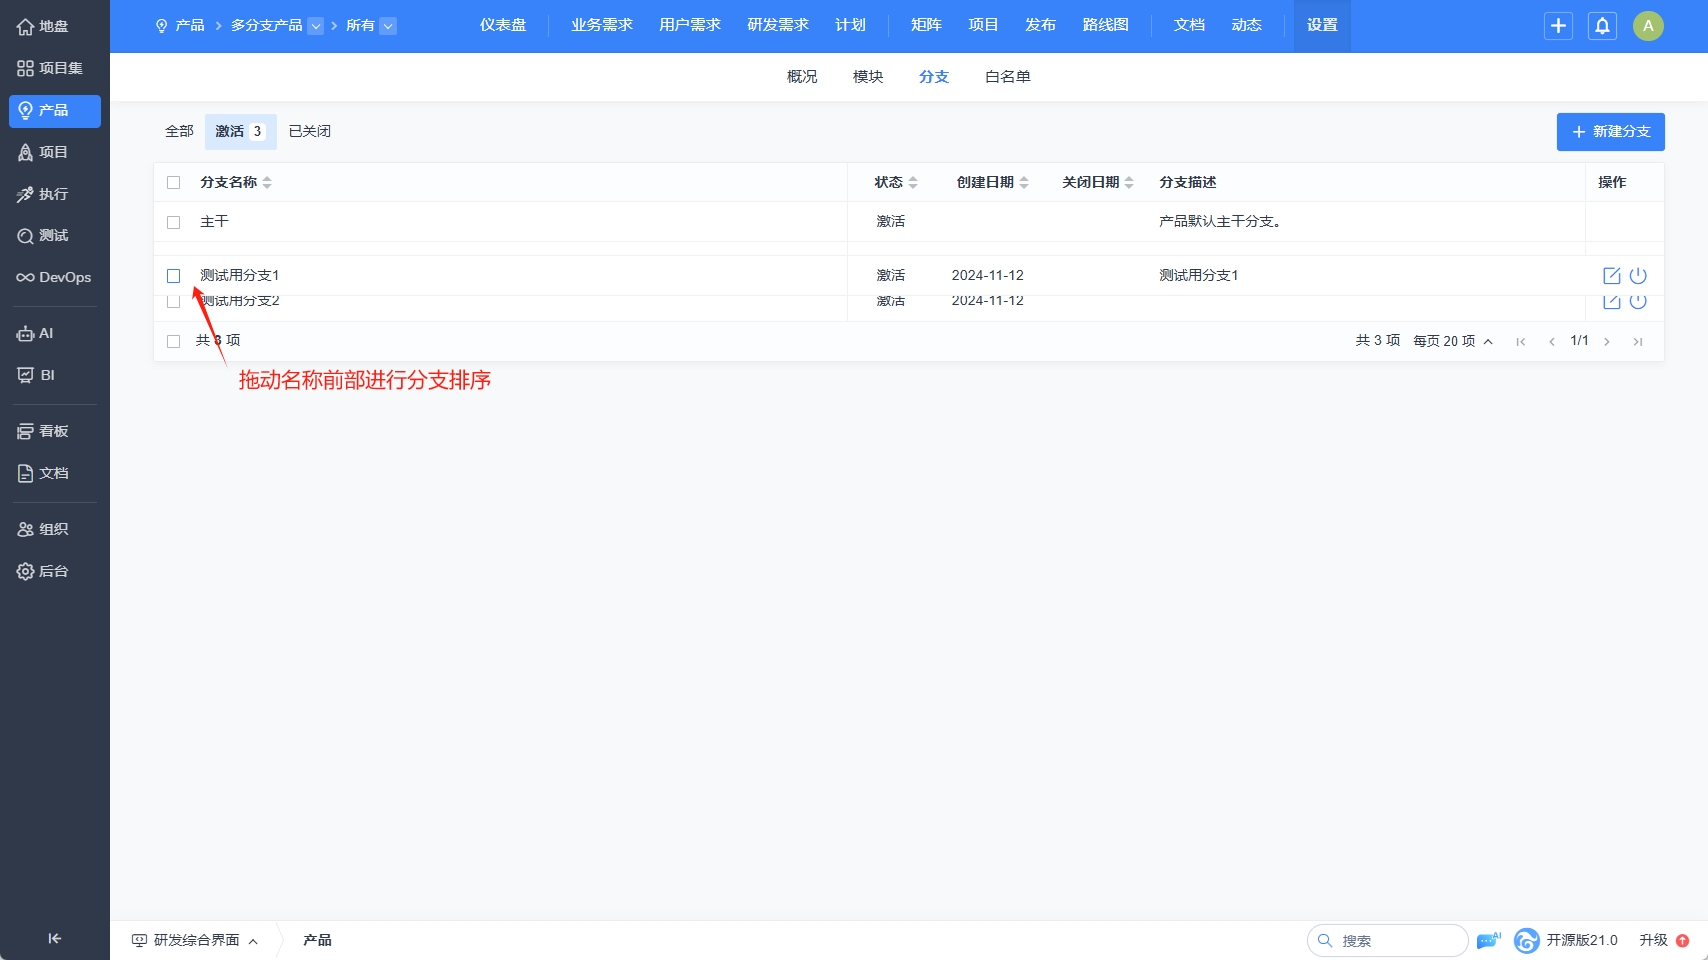Click the 新建分支 button
The height and width of the screenshot is (960, 1708).
pos(1610,132)
